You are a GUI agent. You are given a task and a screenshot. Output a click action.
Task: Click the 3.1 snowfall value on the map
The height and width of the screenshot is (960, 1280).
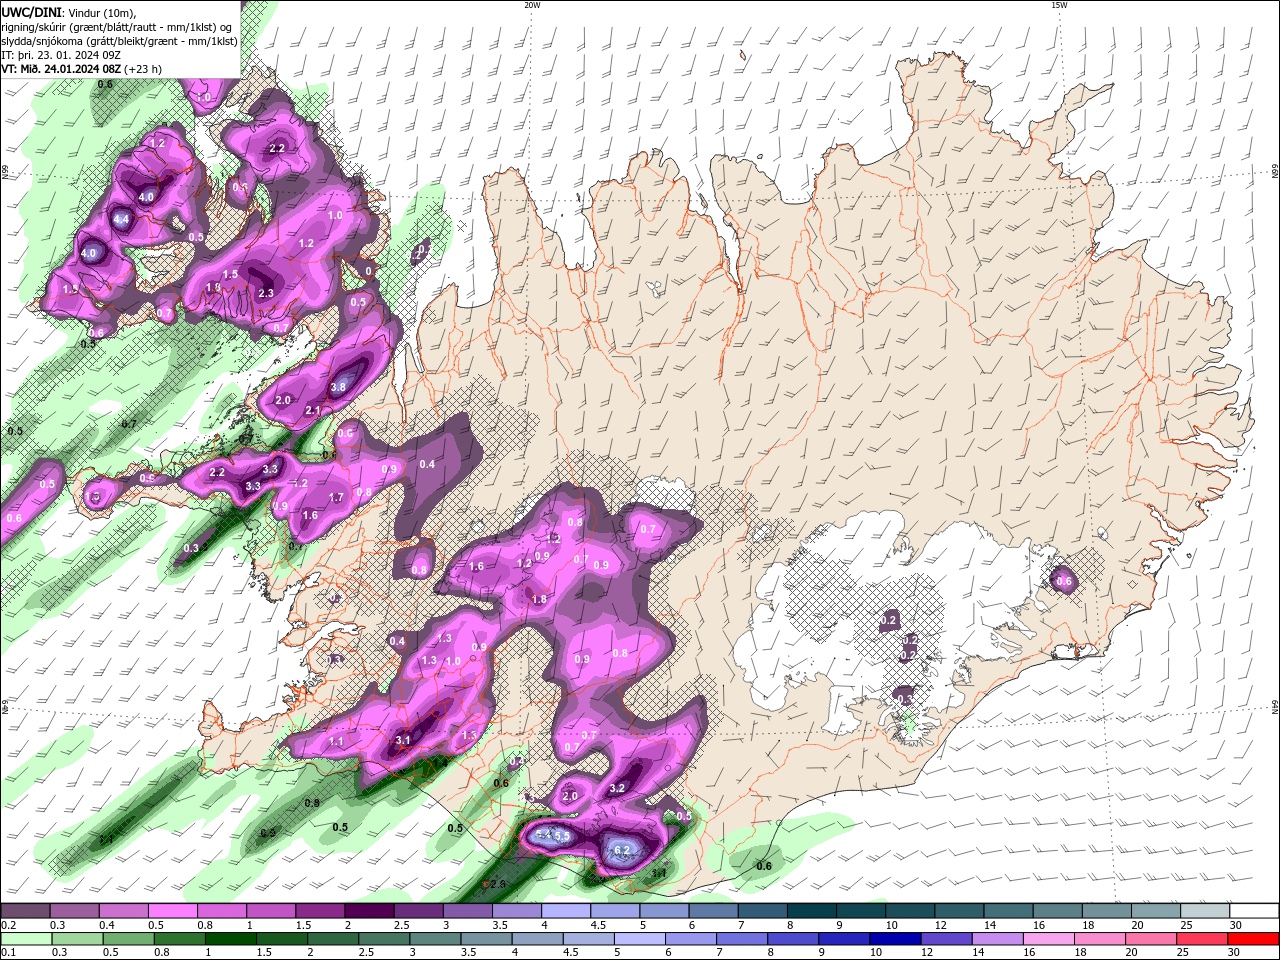coord(404,740)
